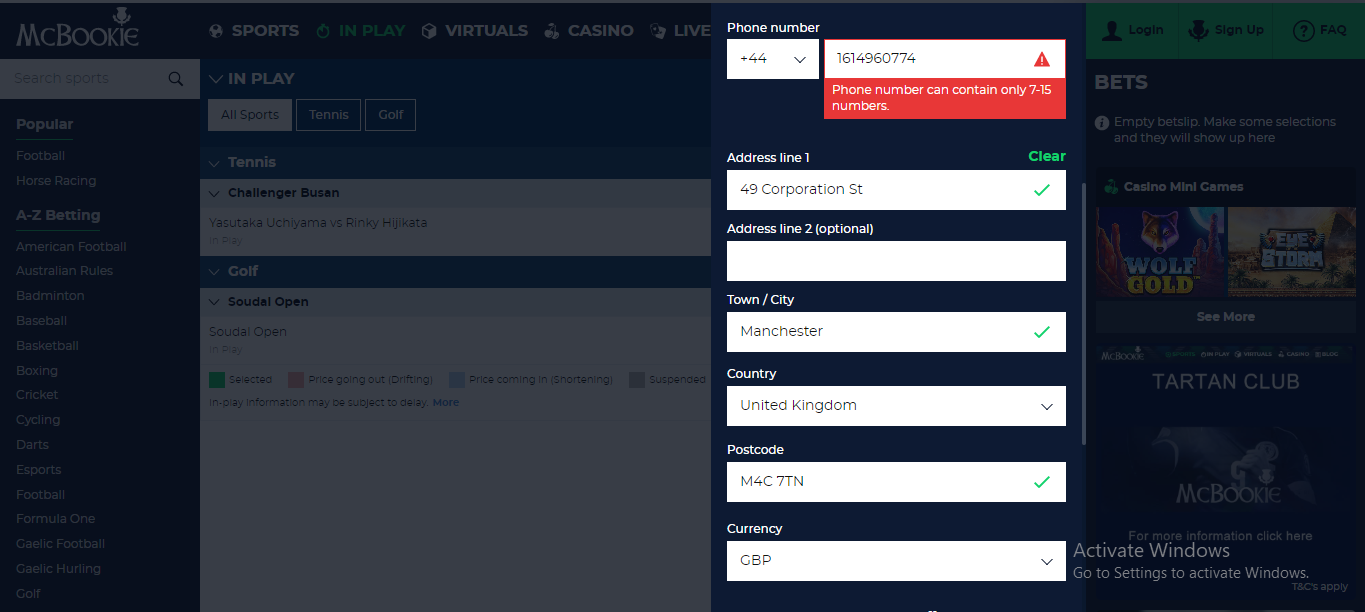Click the Price going out legend swatch
This screenshot has height=612, width=1365.
(x=296, y=380)
